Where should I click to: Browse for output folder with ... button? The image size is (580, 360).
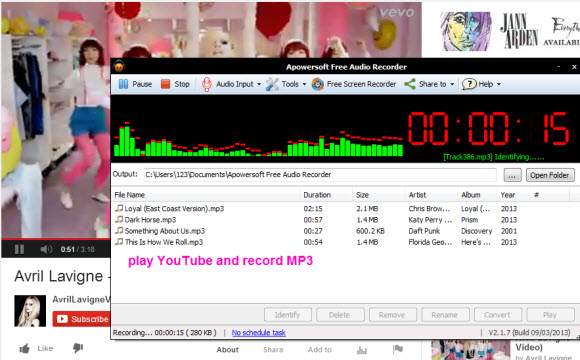click(512, 175)
